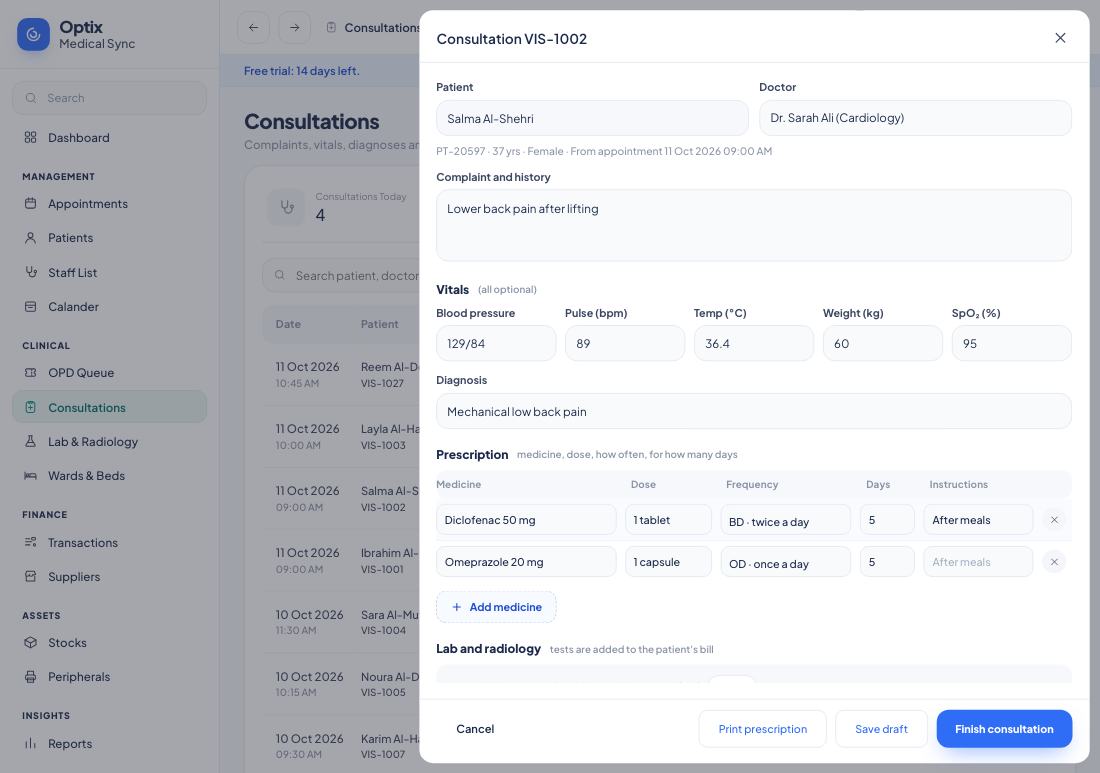Select the 11 Oct 2026 10:45 AM row date
The width and height of the screenshot is (1100, 773).
click(307, 375)
